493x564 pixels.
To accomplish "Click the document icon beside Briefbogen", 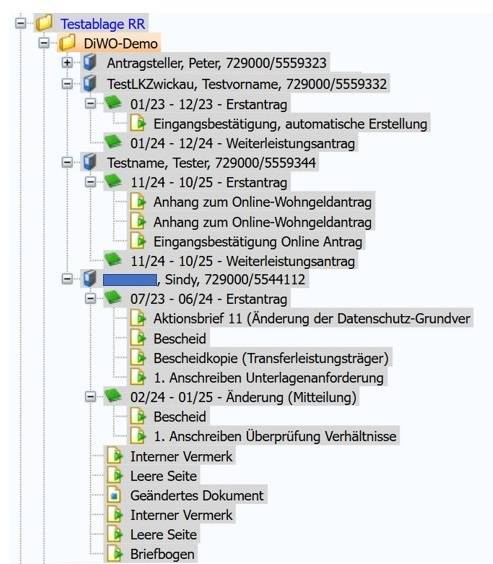I will point(115,554).
